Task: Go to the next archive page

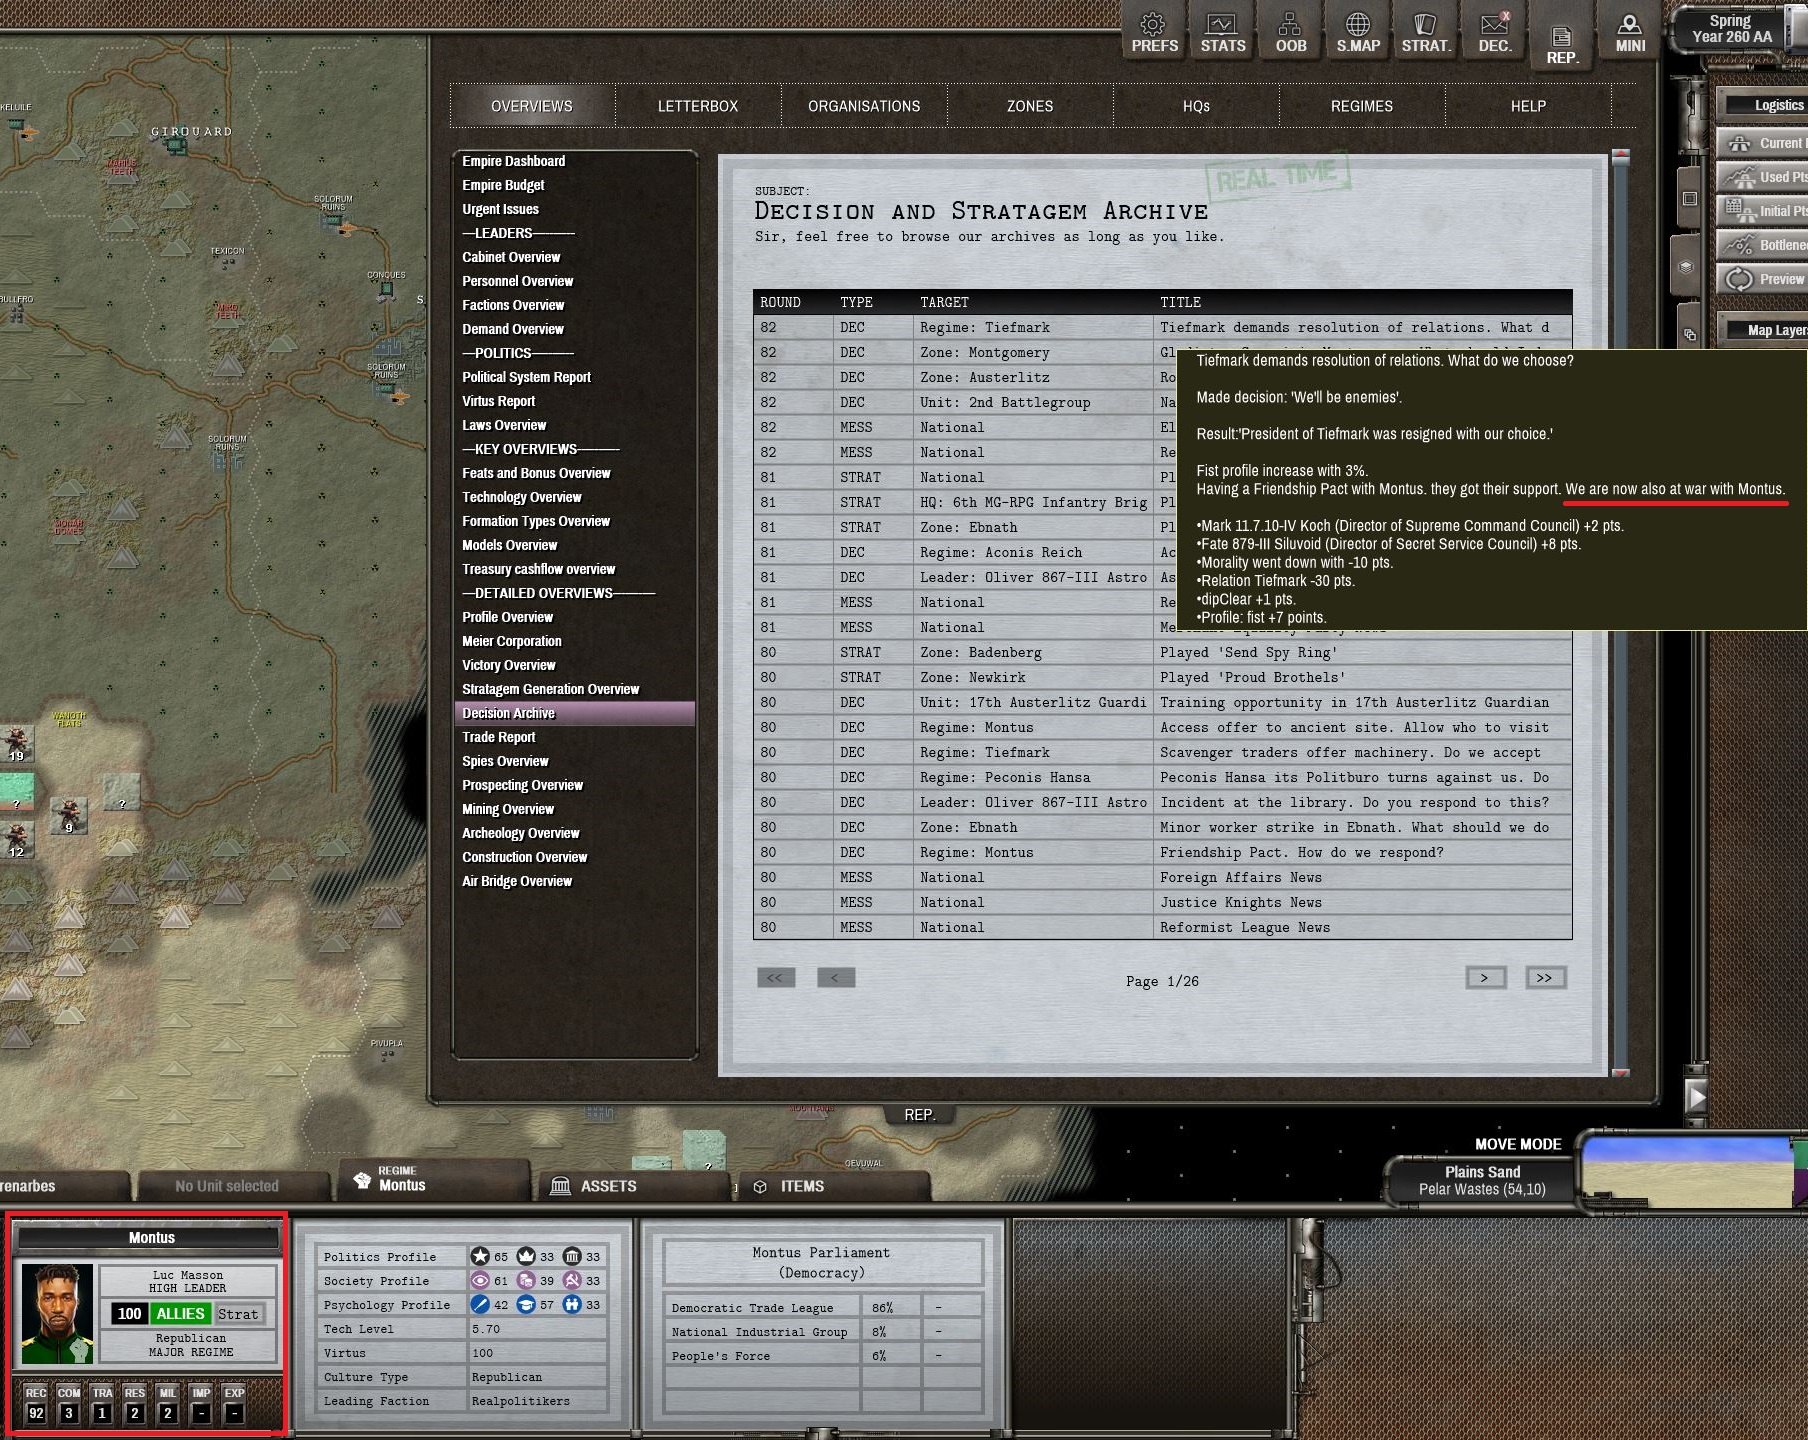Action: (x=1485, y=978)
